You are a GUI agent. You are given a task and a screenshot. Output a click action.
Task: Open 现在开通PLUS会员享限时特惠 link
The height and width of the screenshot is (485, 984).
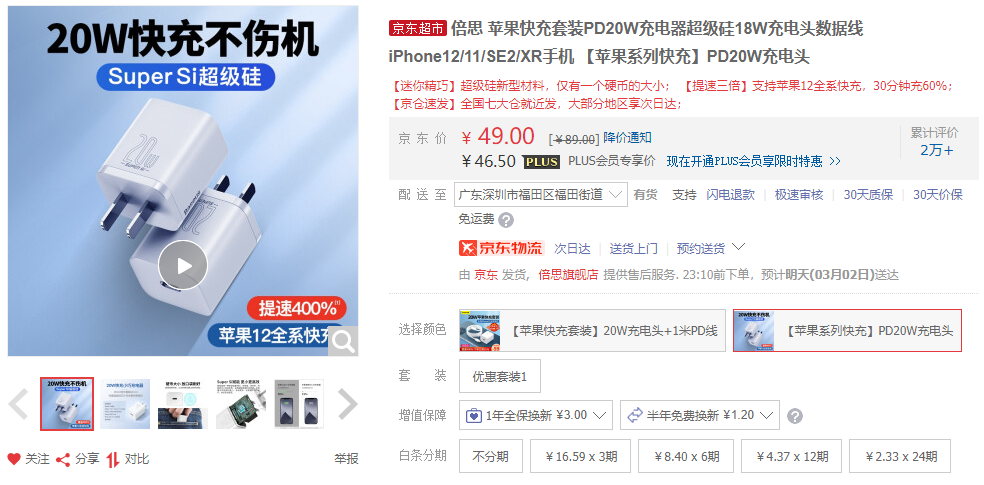[x=753, y=161]
